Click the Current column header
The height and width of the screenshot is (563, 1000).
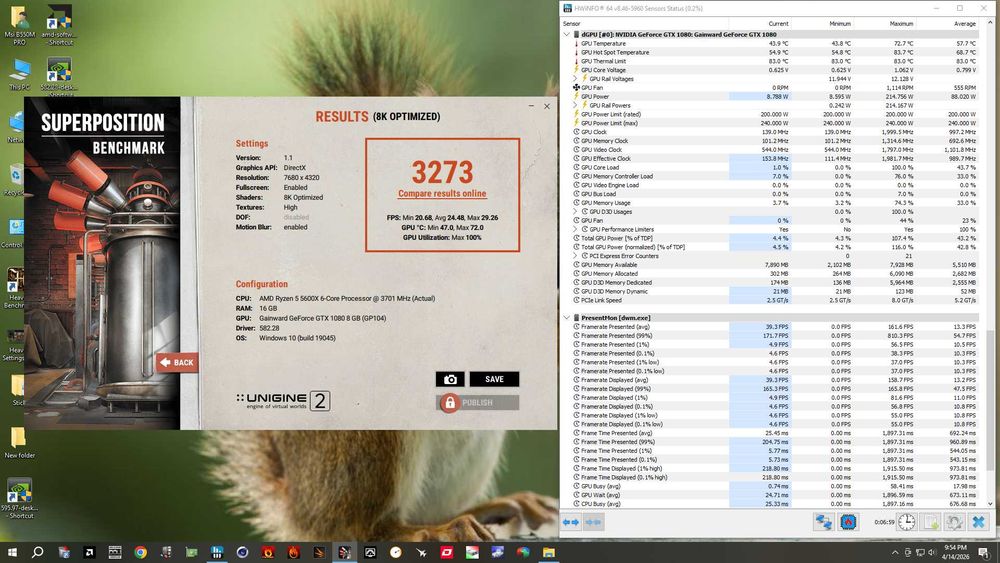(760, 24)
